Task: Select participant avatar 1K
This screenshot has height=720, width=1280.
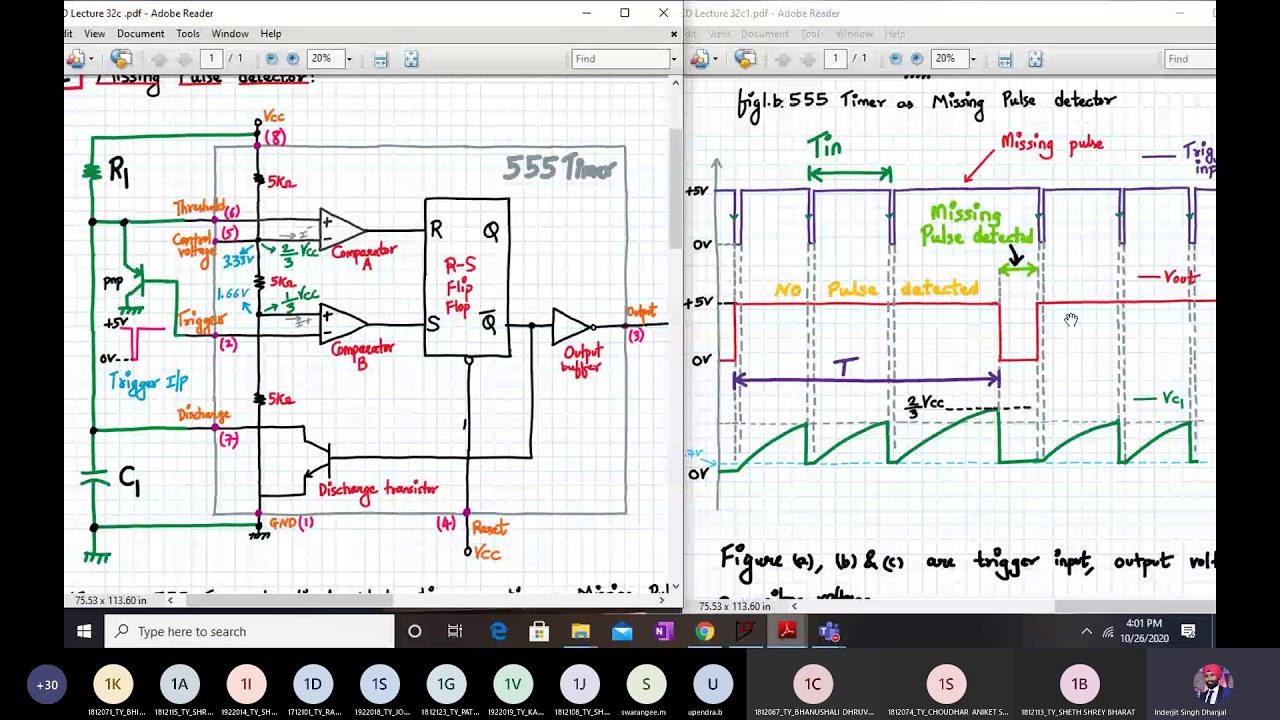Action: [x=113, y=685]
